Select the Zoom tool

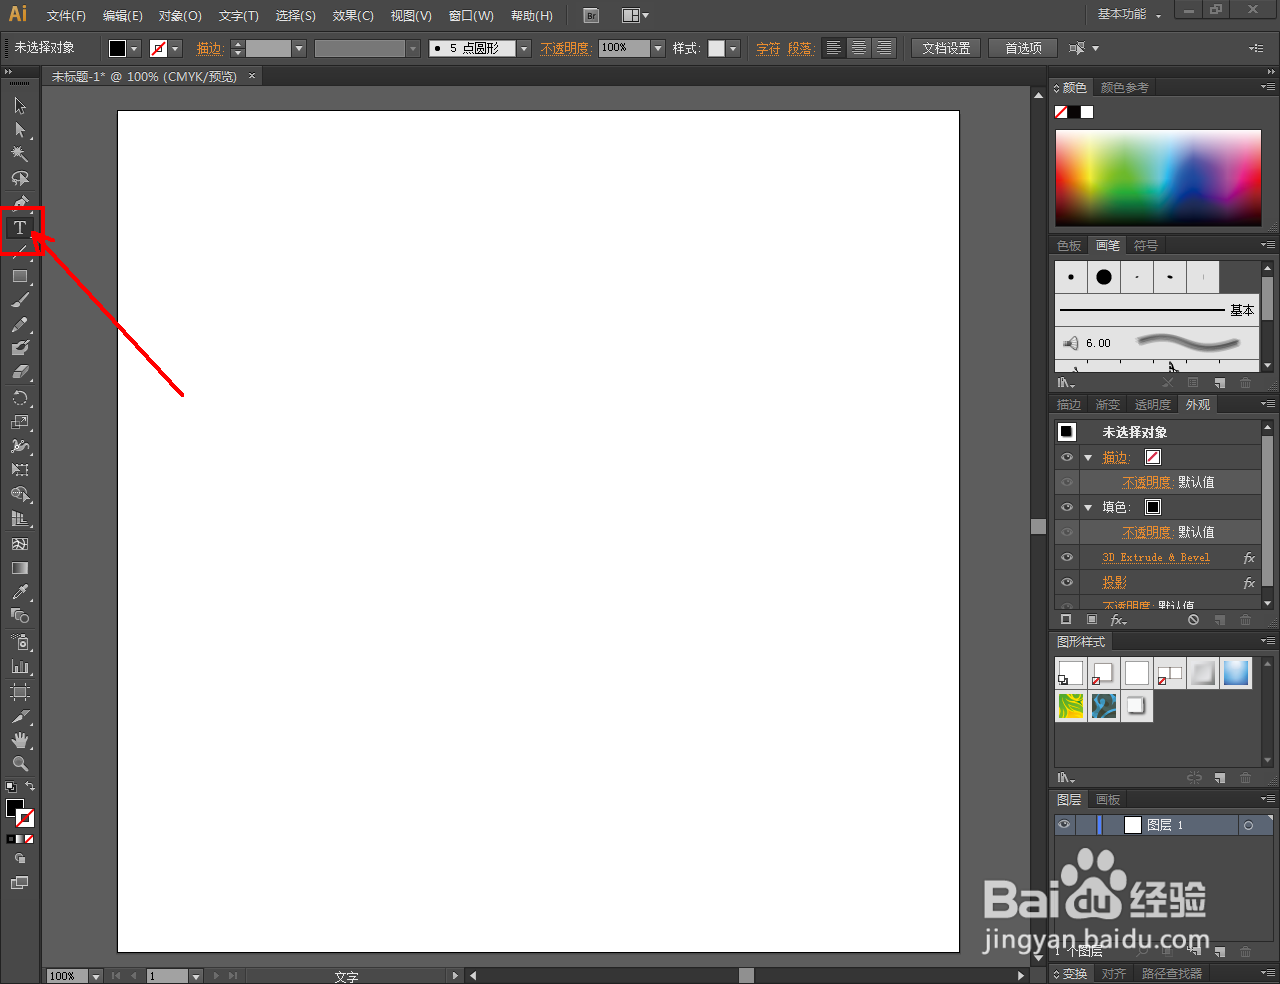[19, 764]
